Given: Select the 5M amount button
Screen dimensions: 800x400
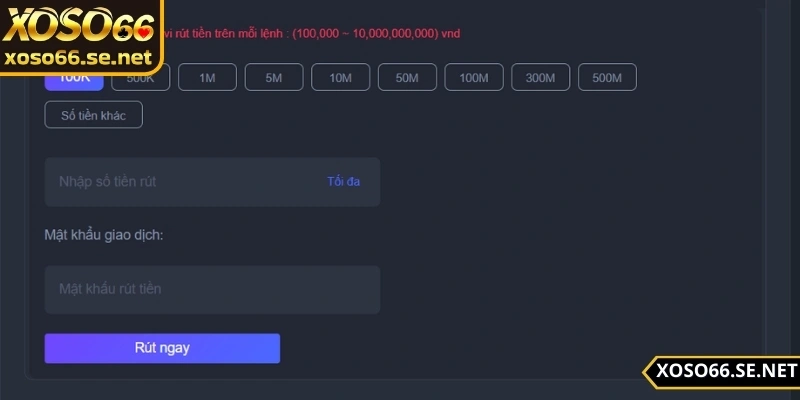Looking at the screenshot, I should click(274, 78).
